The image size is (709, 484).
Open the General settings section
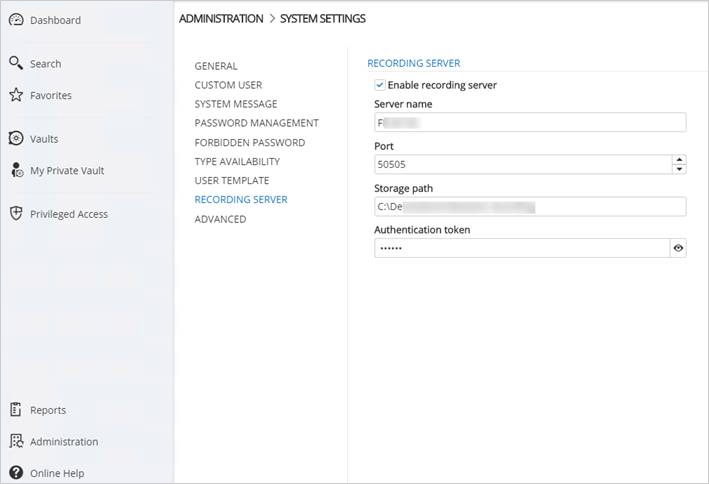click(216, 66)
